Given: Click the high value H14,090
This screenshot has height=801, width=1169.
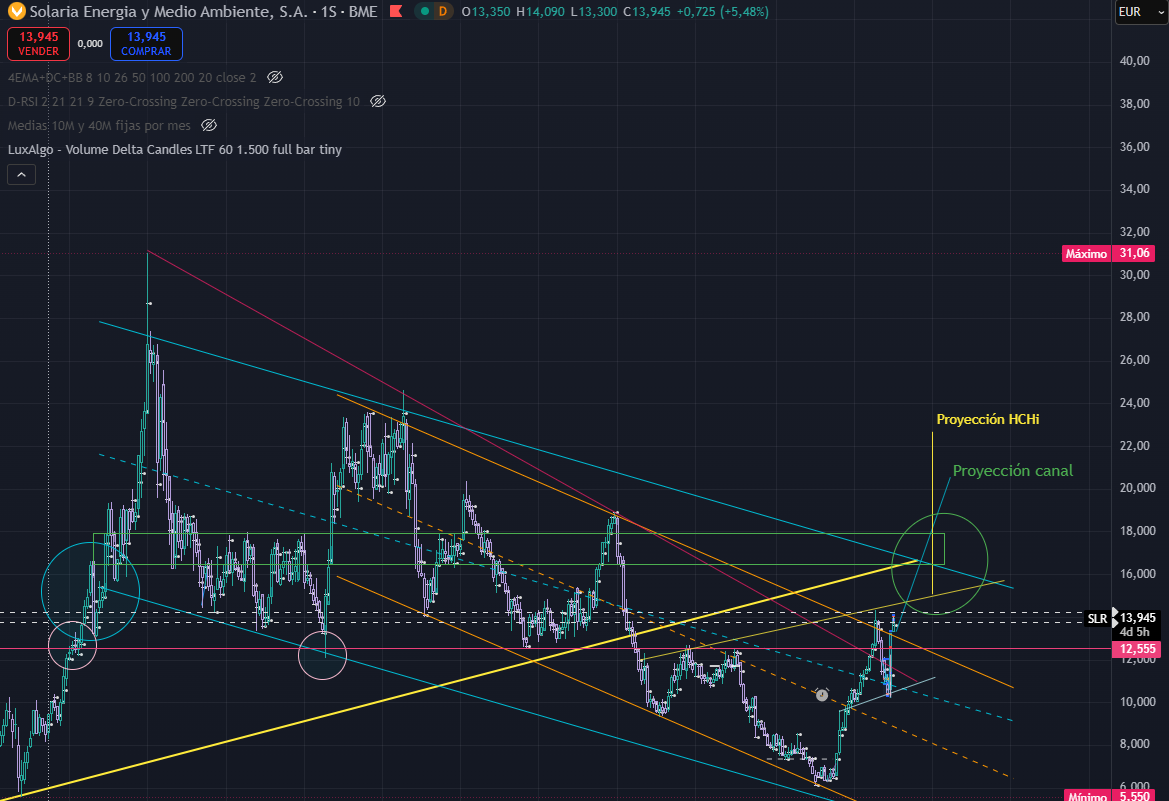Looking at the screenshot, I should 541,12.
